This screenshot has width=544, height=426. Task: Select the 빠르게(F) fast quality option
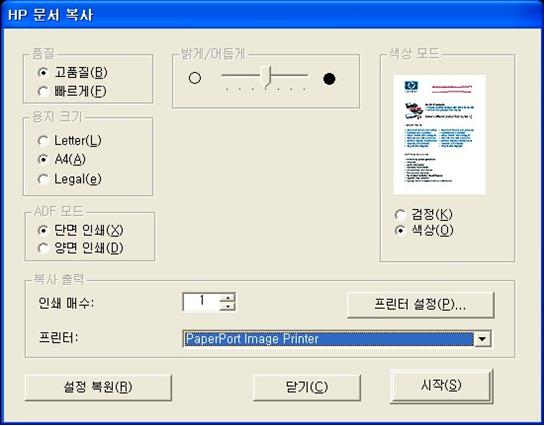[x=71, y=91]
